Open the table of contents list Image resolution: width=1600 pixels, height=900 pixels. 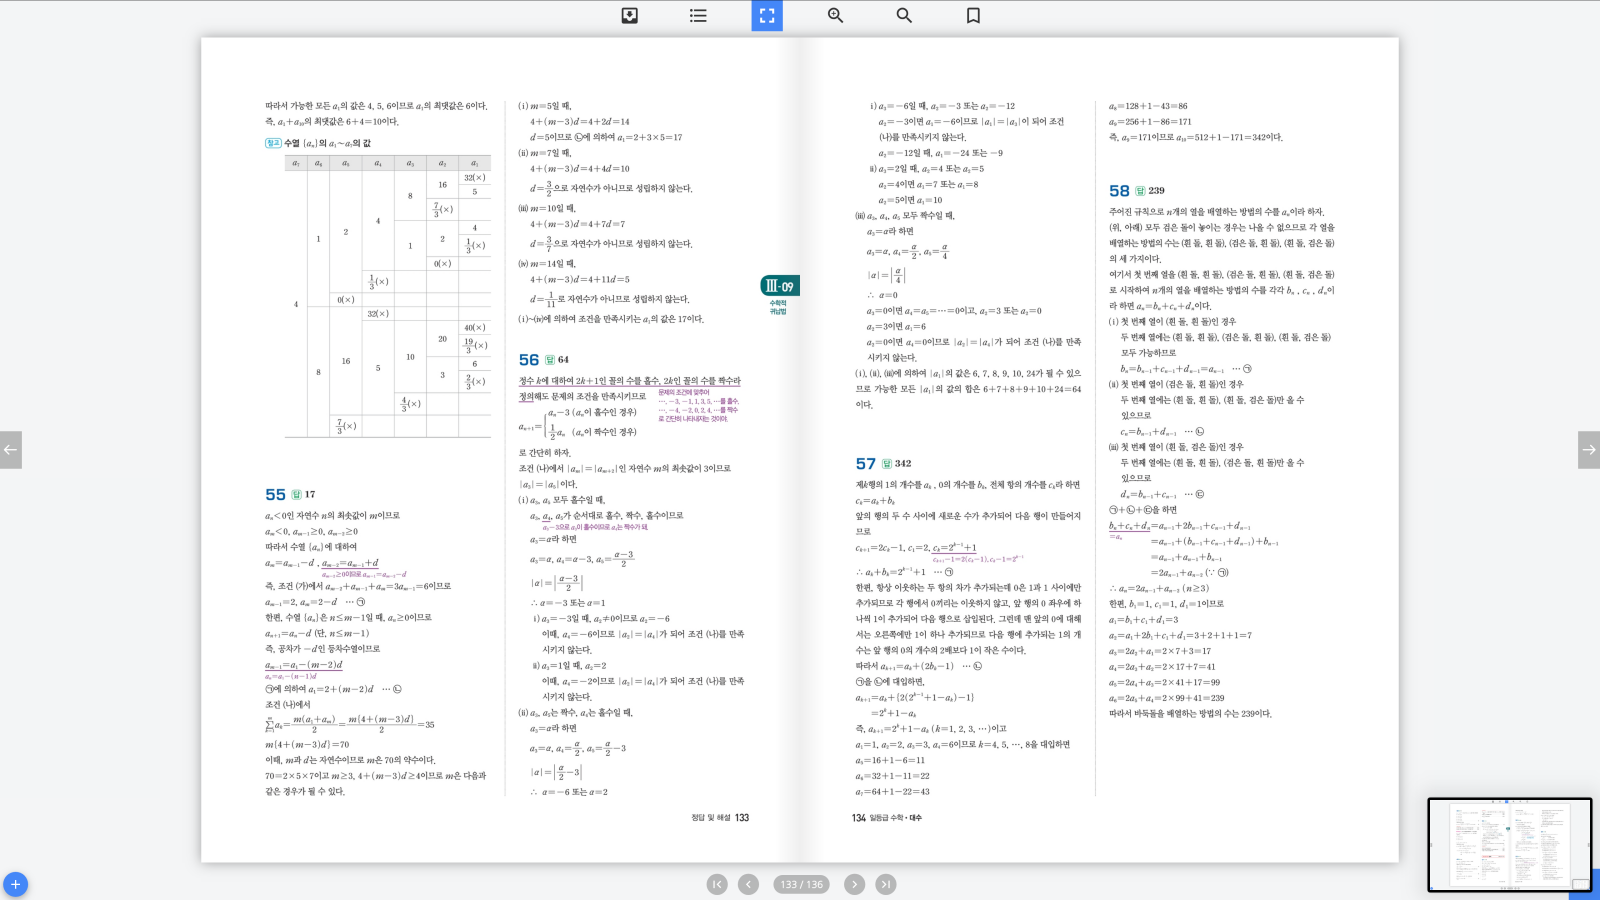pos(698,15)
